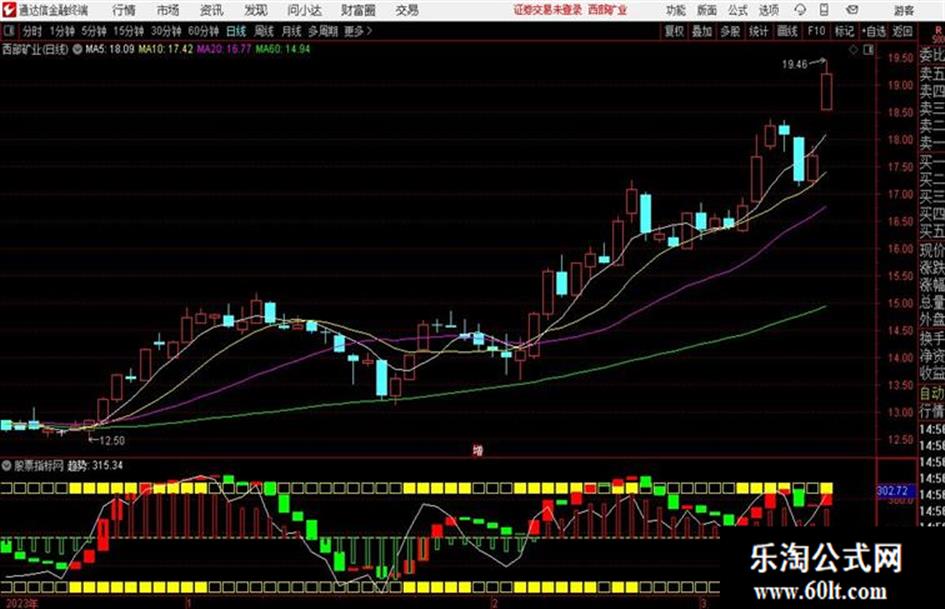This screenshot has height=609, width=945.
Task: Open F10 company info
Action: coord(816,31)
